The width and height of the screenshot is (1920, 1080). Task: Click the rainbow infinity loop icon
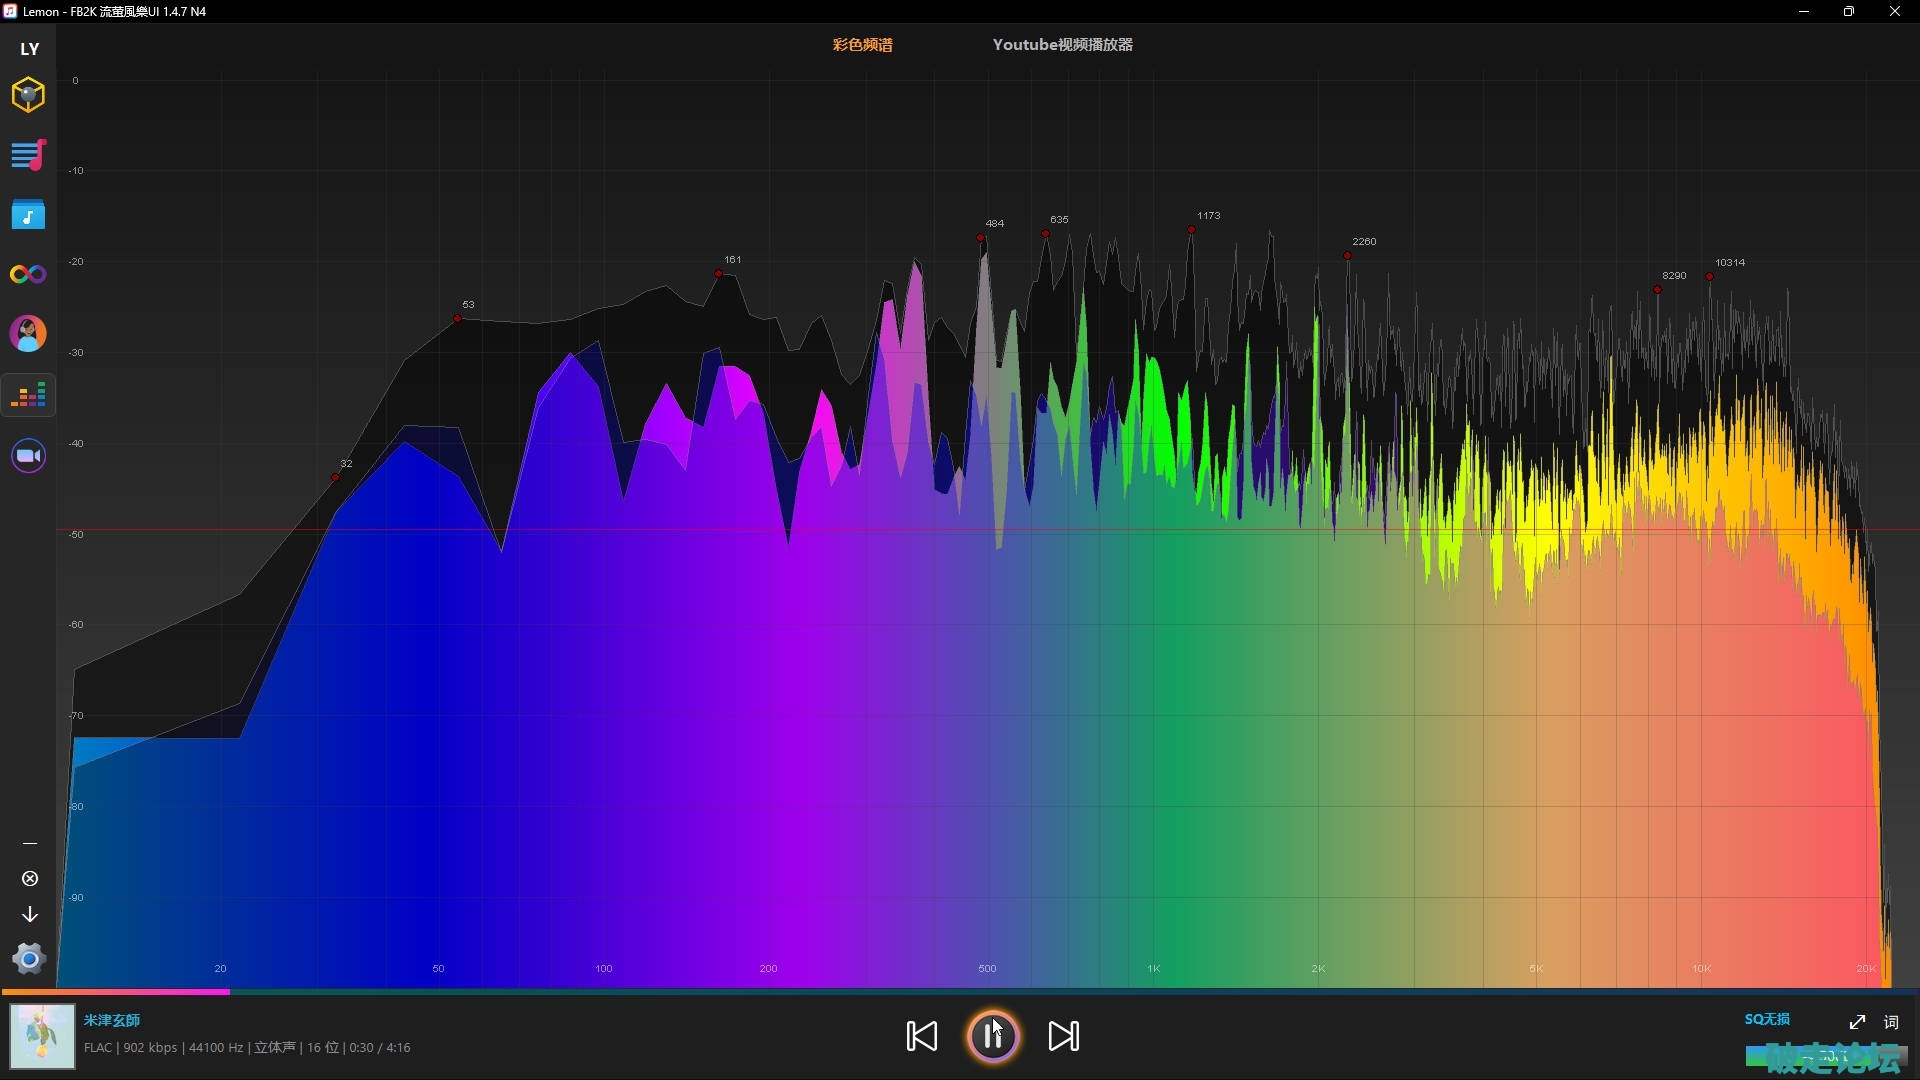tap(28, 274)
